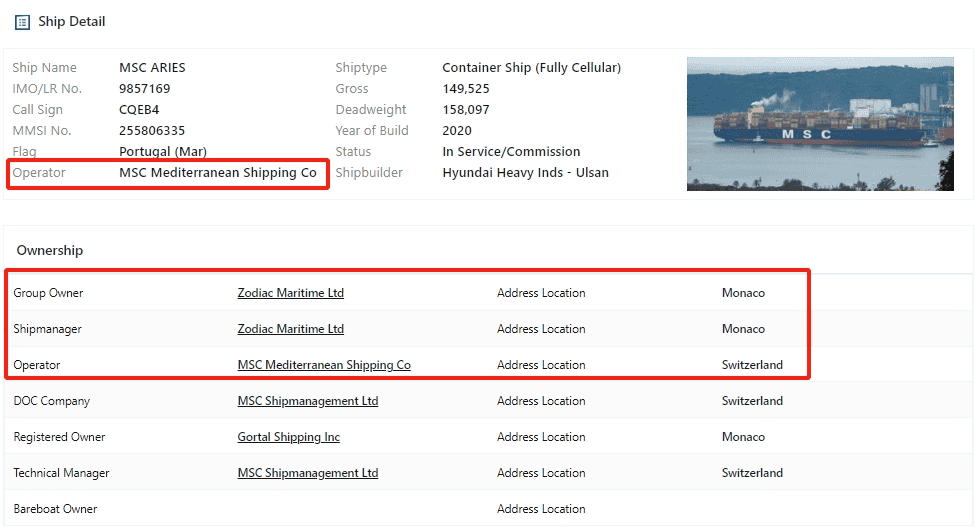Click shipbuilder Hyundai Heavy Inds - Ulsan

coord(525,173)
